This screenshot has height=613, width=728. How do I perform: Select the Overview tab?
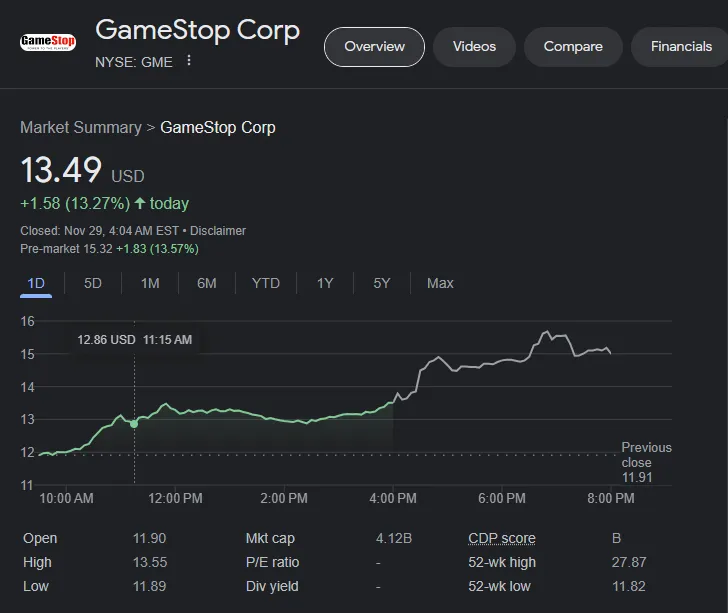click(x=374, y=47)
